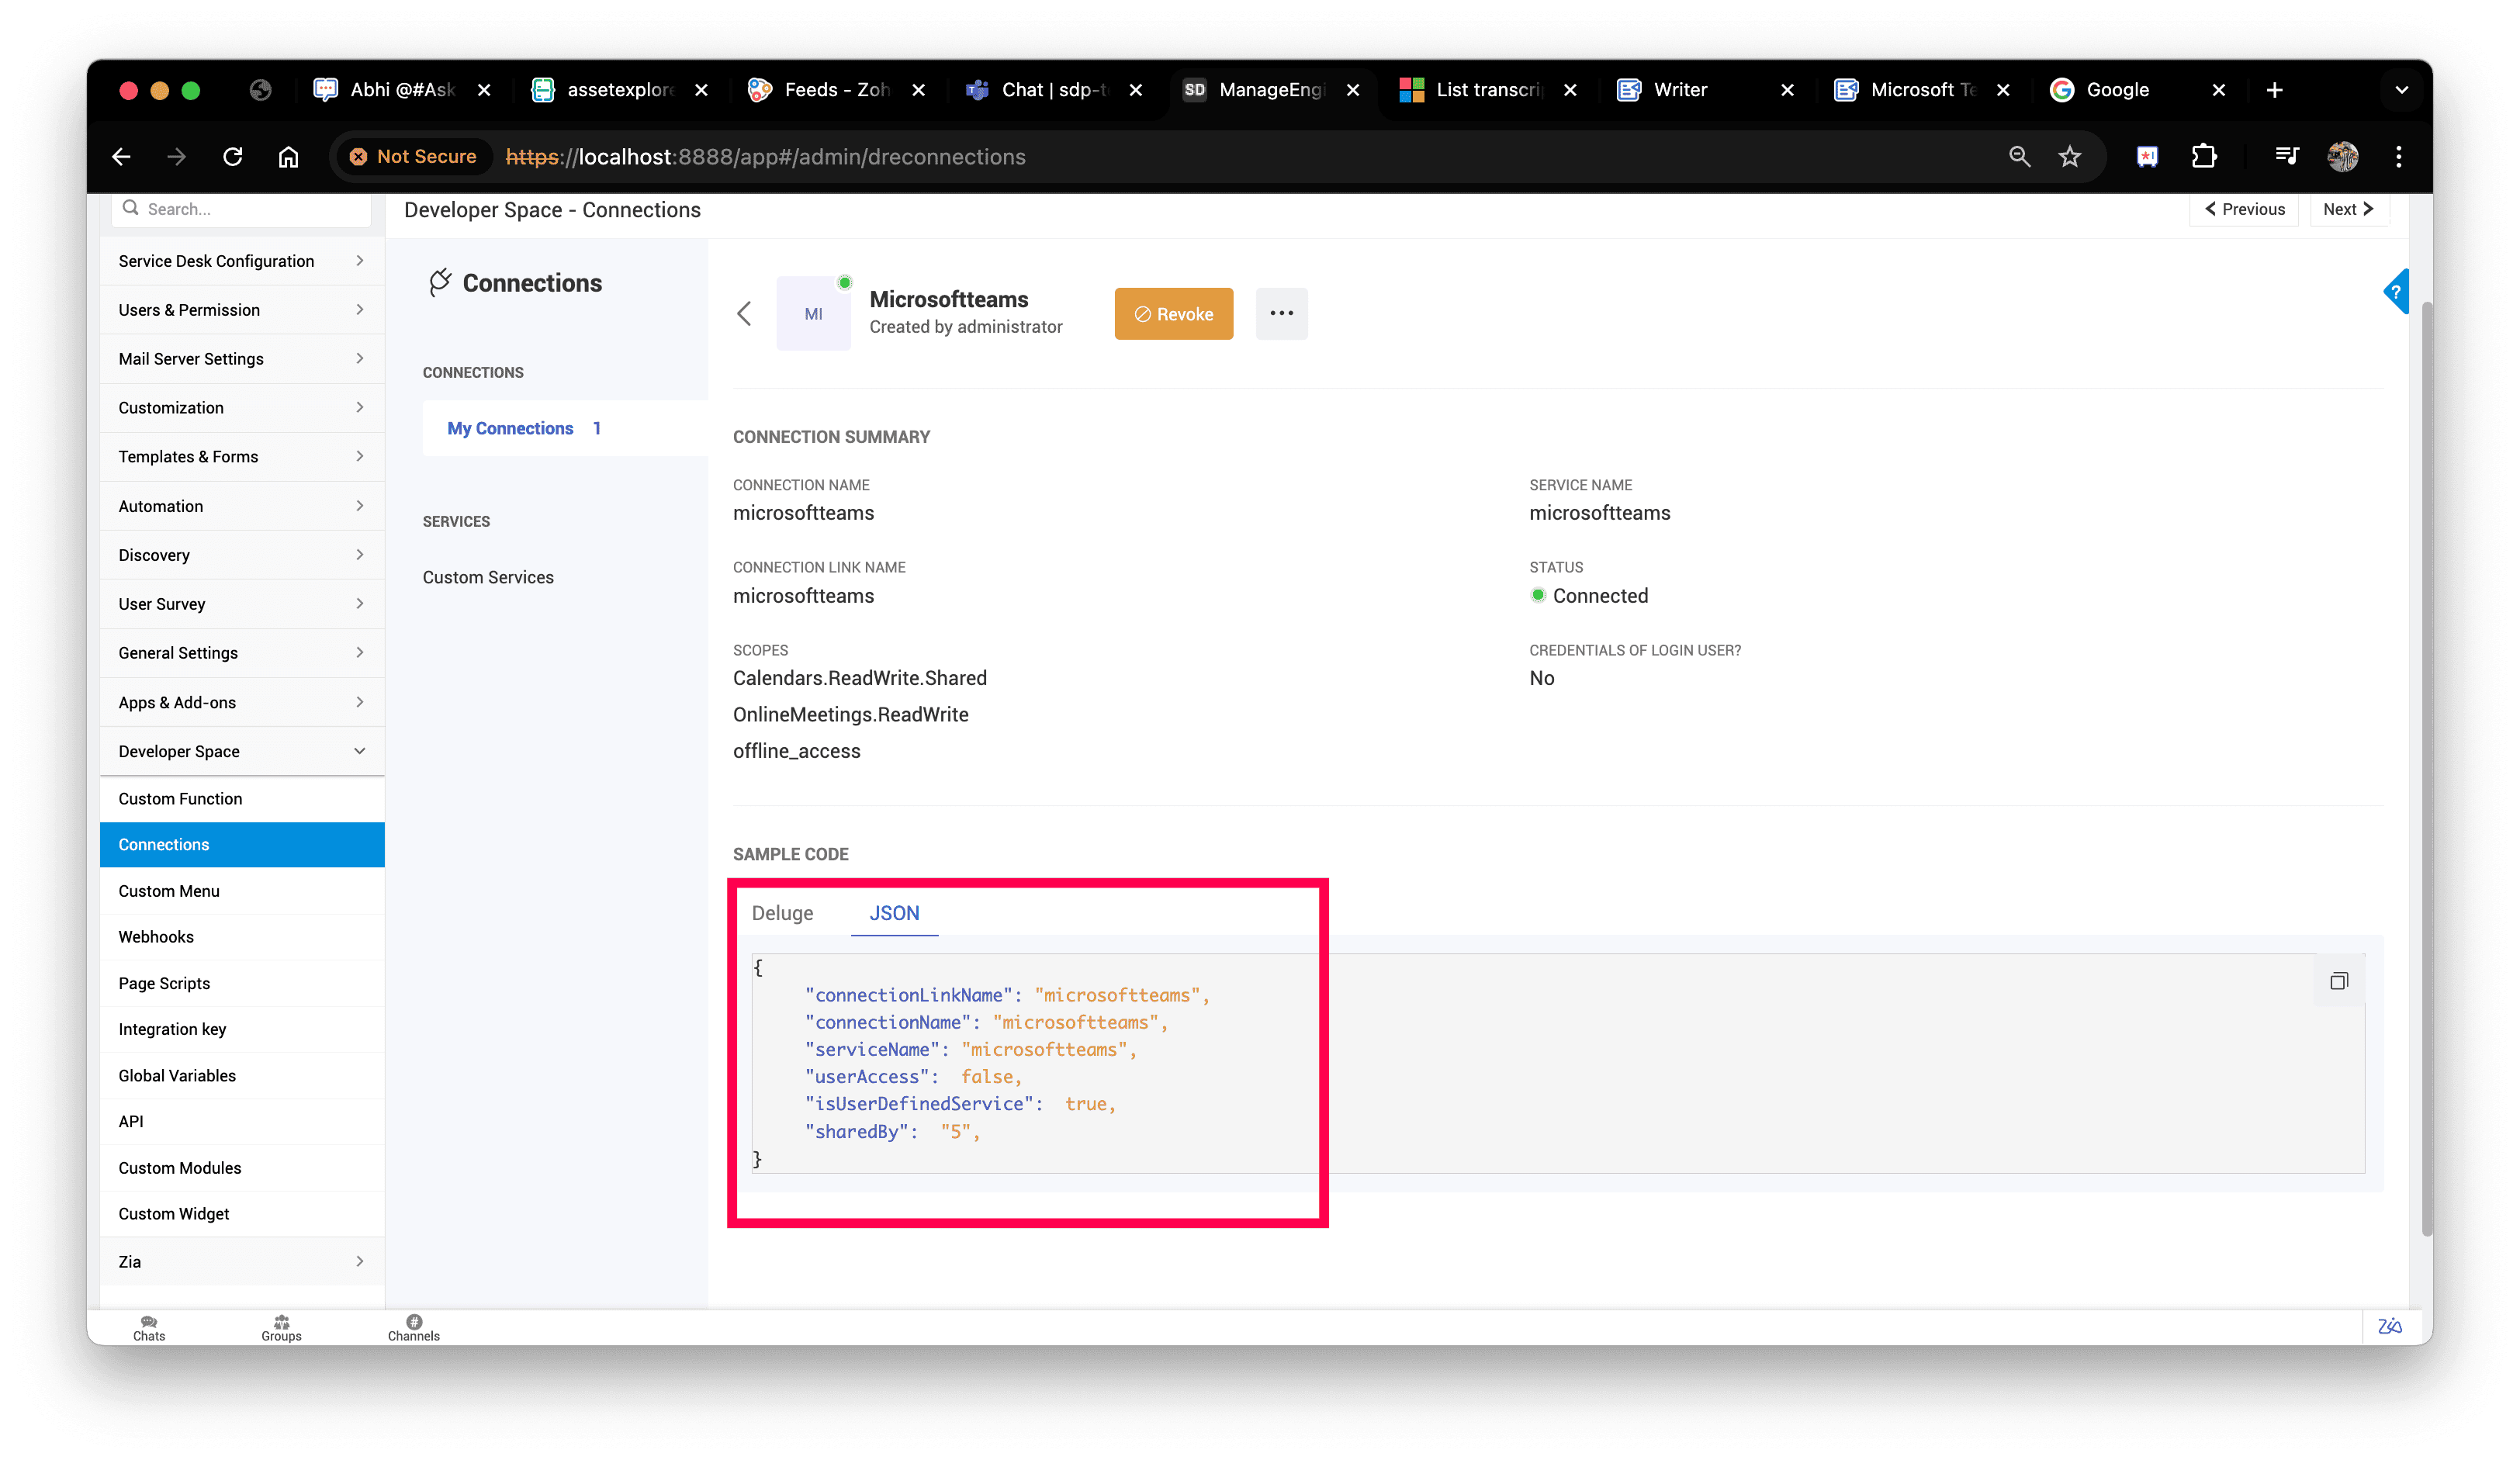2520x1460 pixels.
Task: Switch to the Deluge sample tab
Action: 782,913
